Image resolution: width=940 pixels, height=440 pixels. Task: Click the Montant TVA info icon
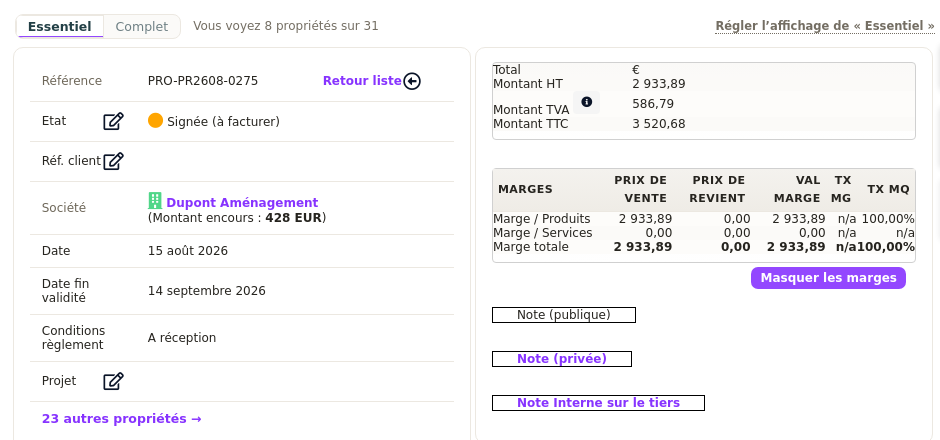[586, 102]
